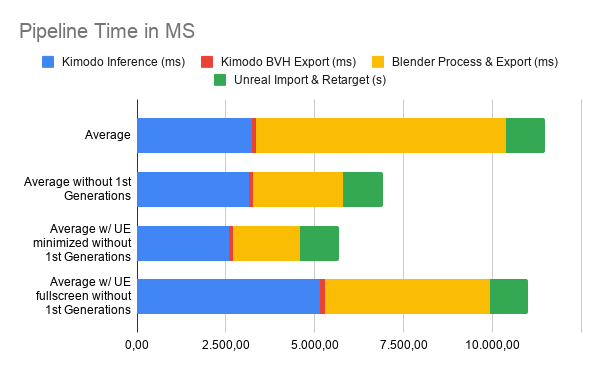Select yellow segment of 'UE minimized' bar
Screen dimensions: 600x371
(x=266, y=243)
